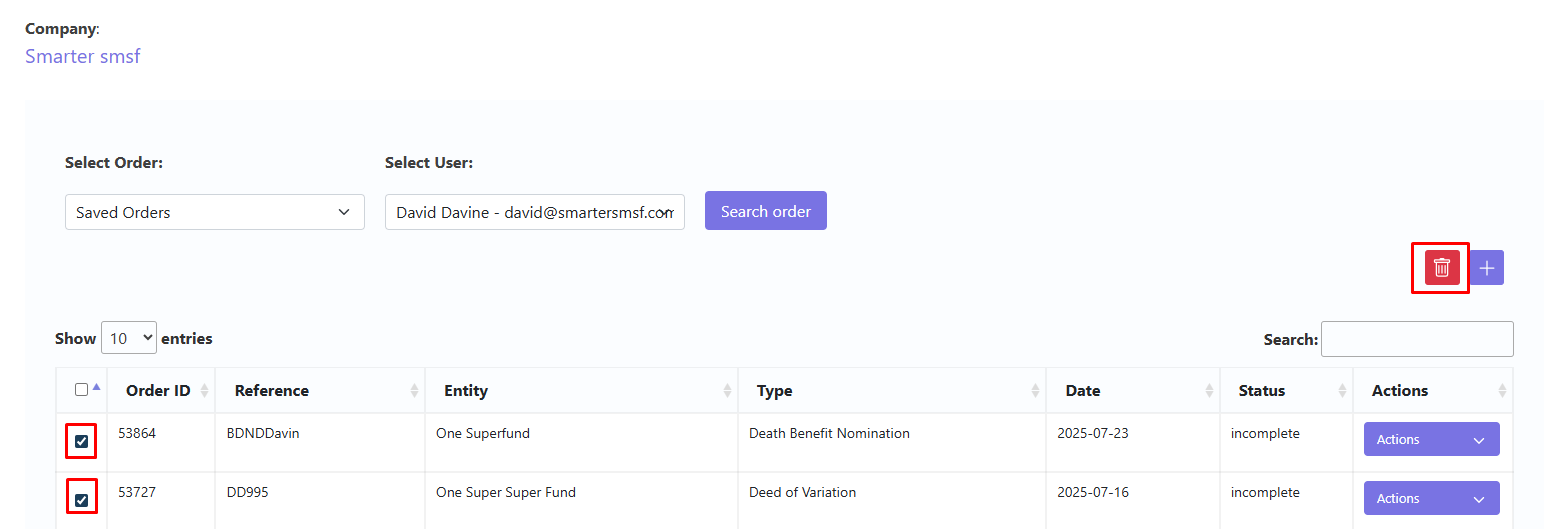This screenshot has height=529, width=1552.
Task: Uncheck the checkbox for order 53864
Action: [x=82, y=441]
